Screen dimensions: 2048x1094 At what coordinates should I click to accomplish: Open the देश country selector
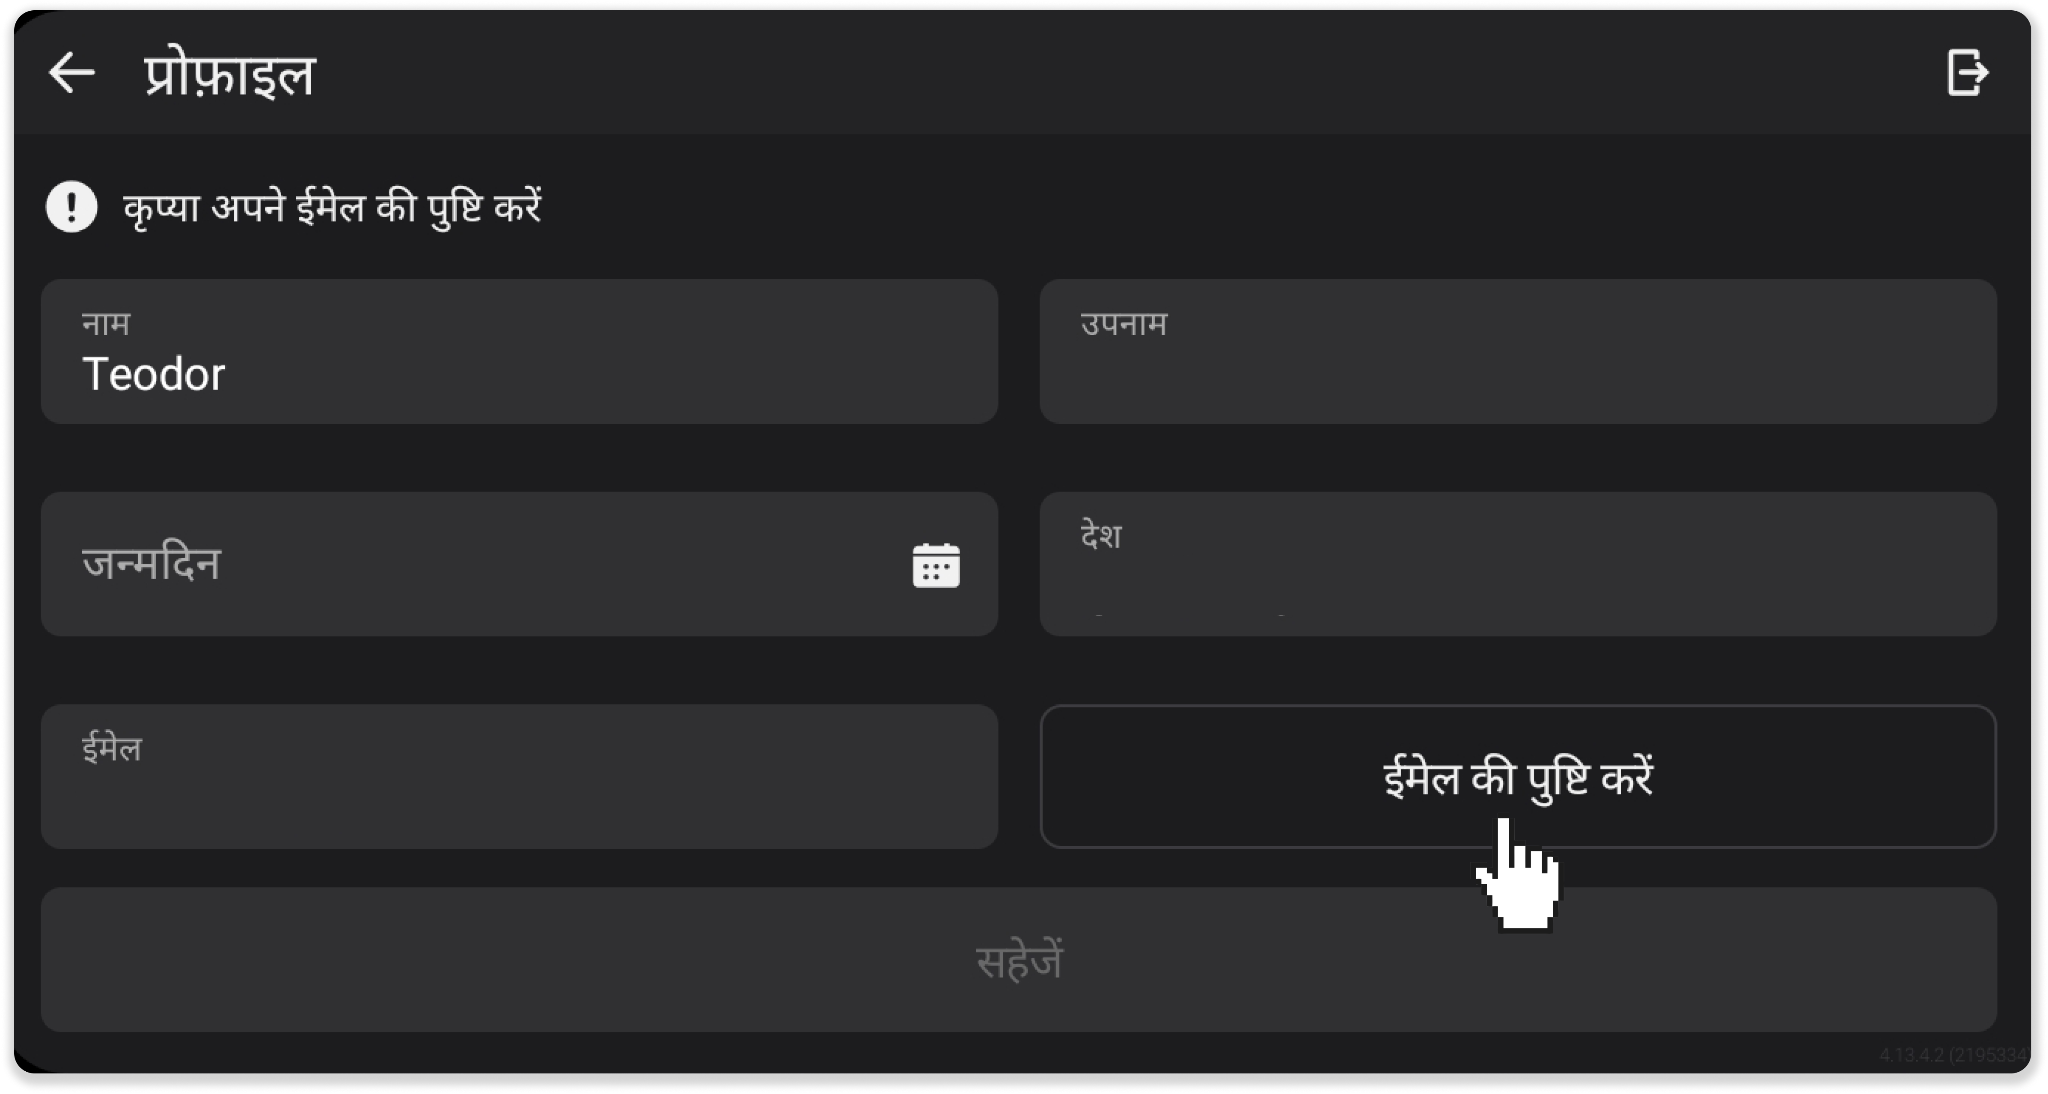(x=1518, y=564)
